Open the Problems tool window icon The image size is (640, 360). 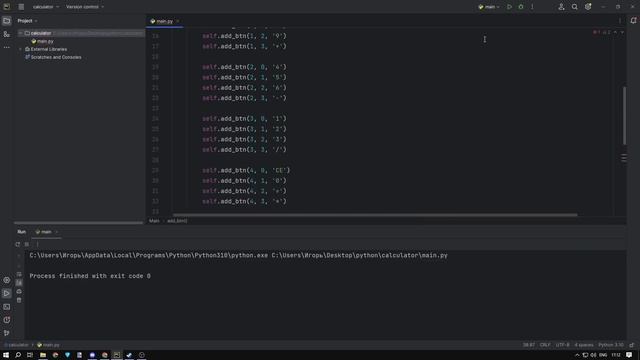coord(7,320)
